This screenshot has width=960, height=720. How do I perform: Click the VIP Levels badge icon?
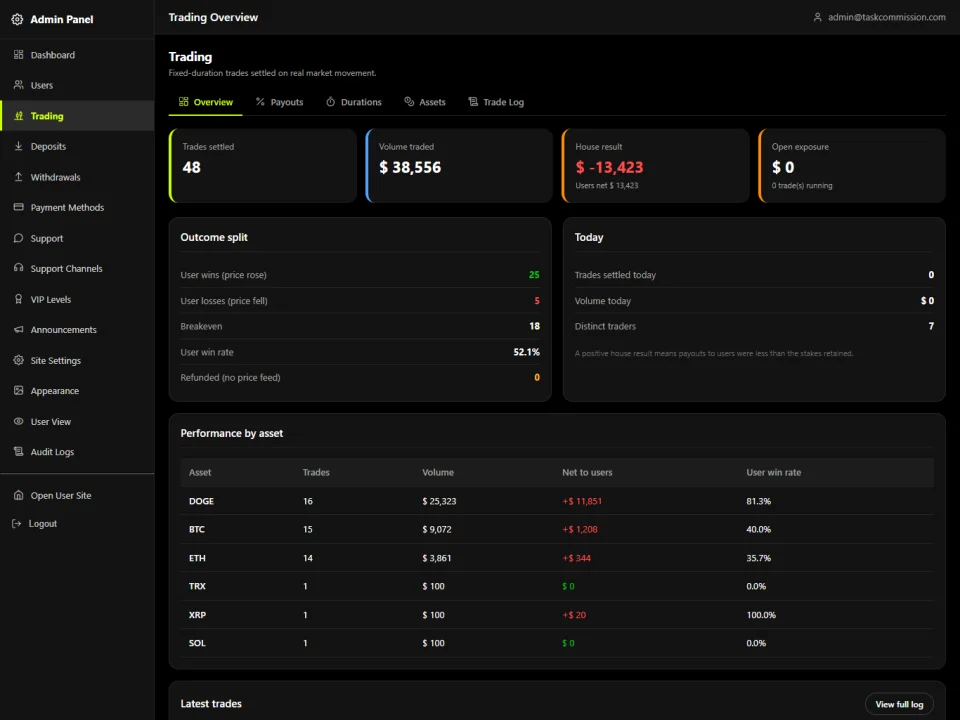tap(18, 299)
